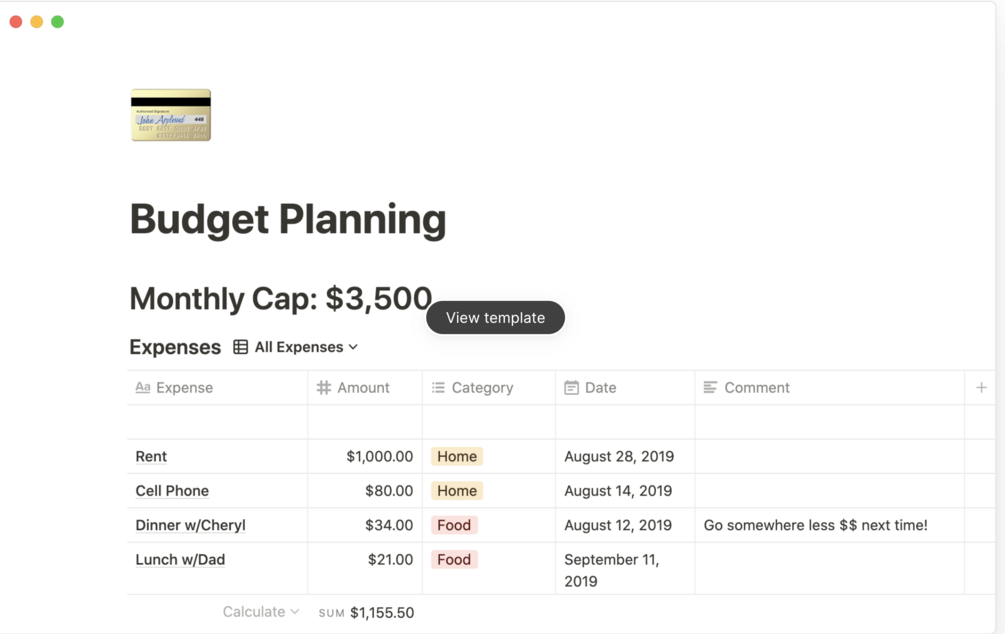Click the Dinner w/Cheryl comment cell
Viewport: 1005px width, 634px height.
tap(815, 525)
